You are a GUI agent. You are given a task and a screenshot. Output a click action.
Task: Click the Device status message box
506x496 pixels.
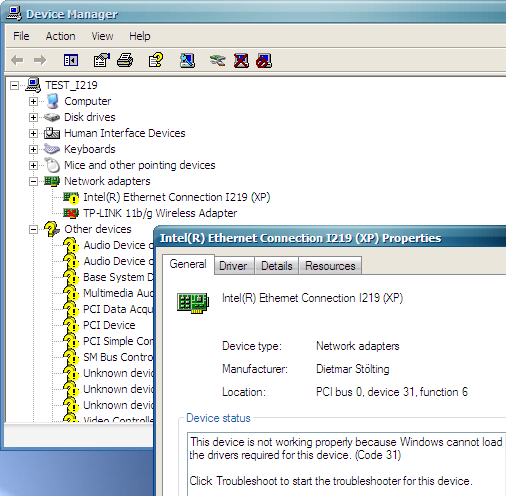tap(347, 464)
